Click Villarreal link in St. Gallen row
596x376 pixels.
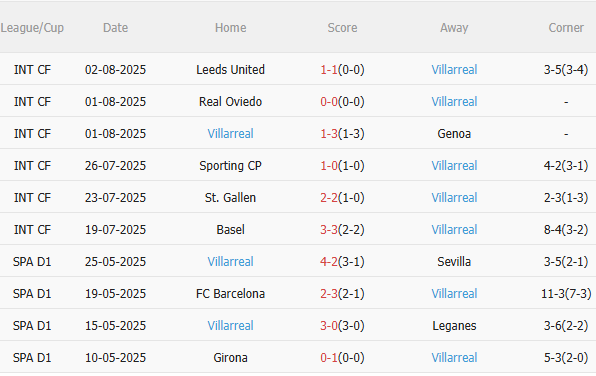point(454,197)
